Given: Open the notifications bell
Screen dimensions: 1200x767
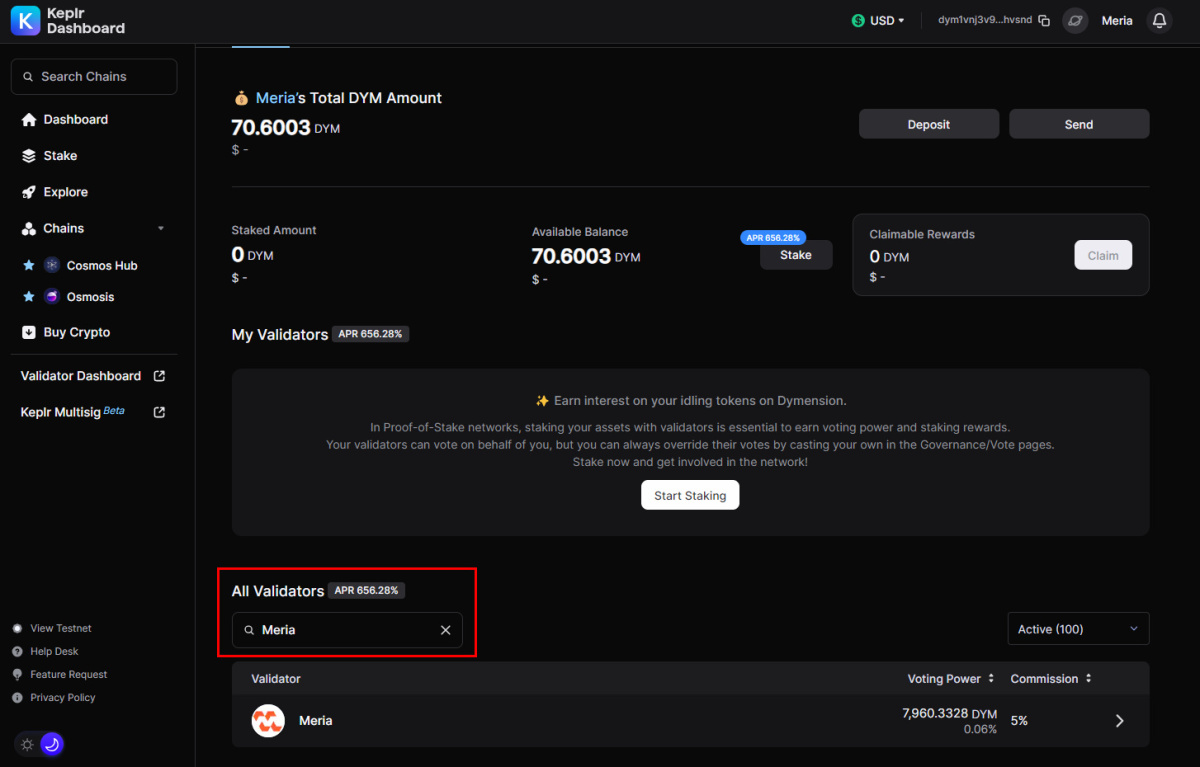Looking at the screenshot, I should click(1159, 21).
